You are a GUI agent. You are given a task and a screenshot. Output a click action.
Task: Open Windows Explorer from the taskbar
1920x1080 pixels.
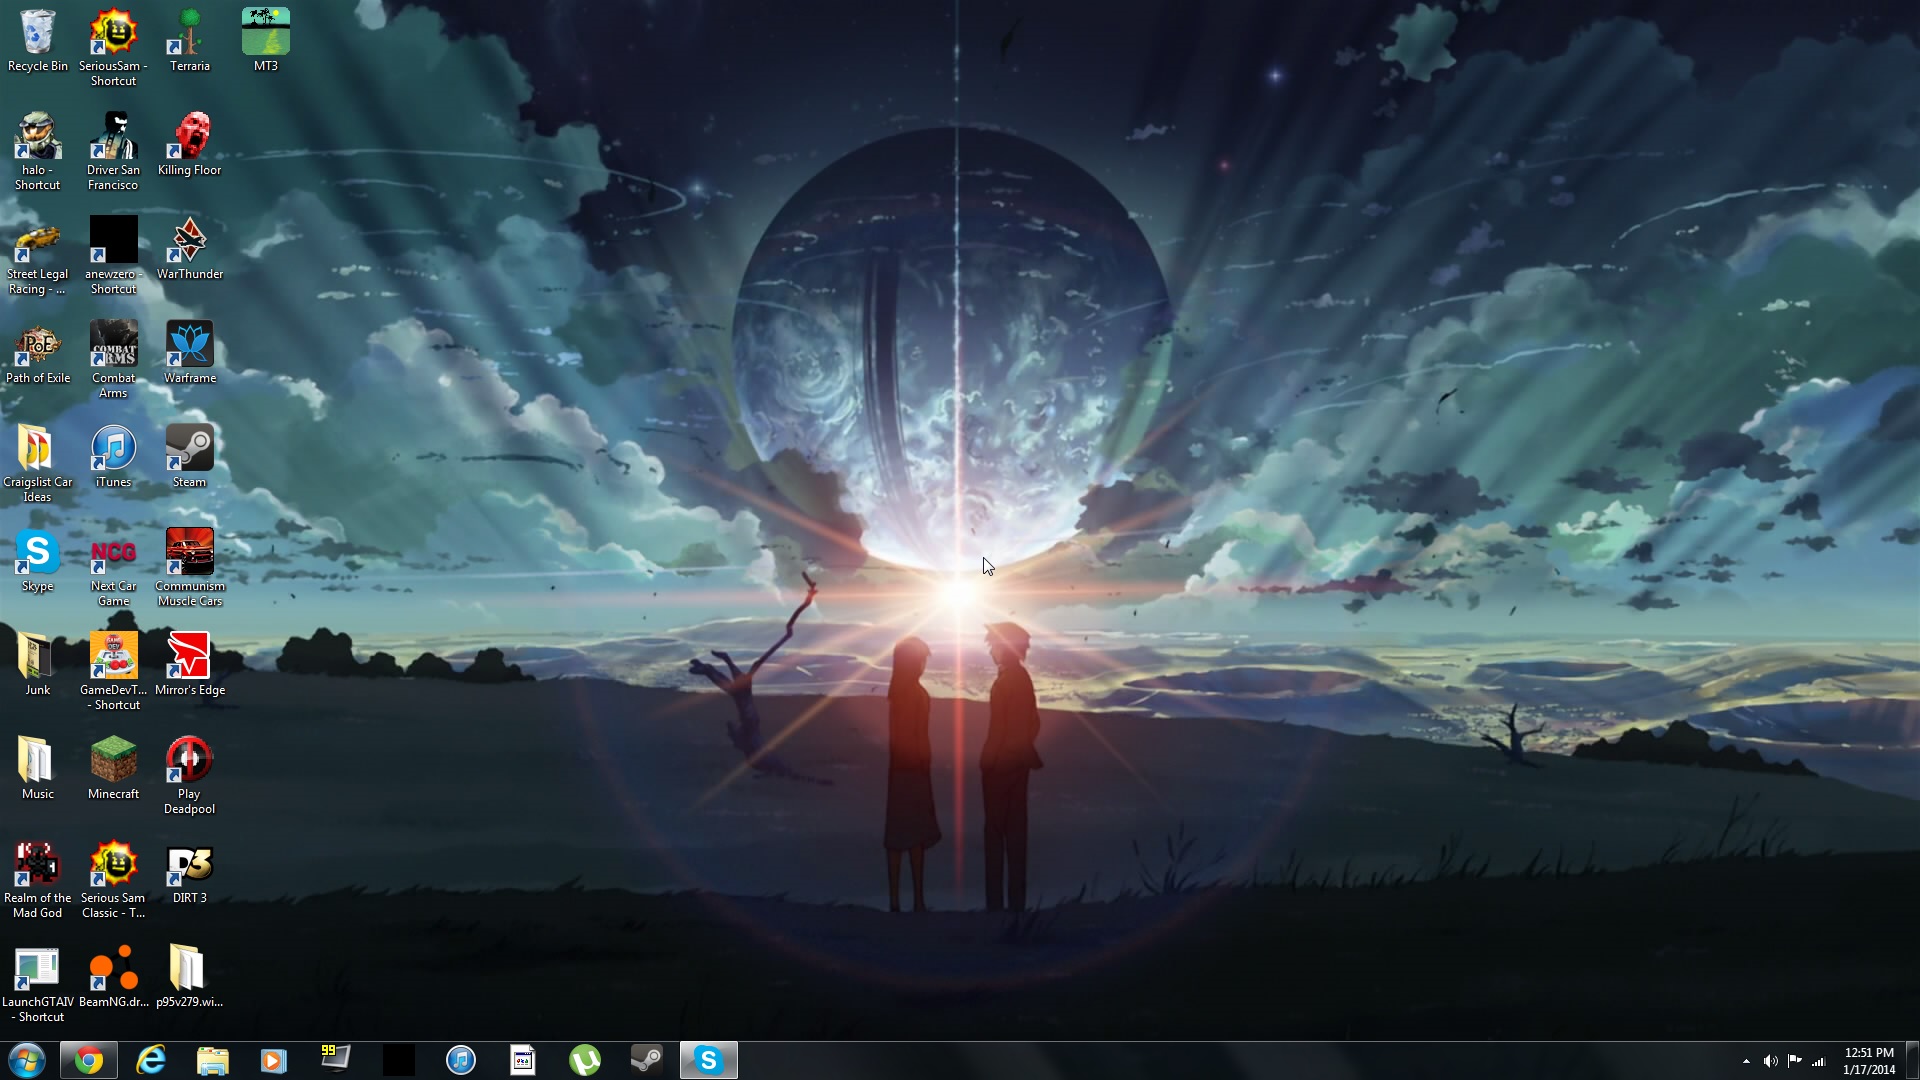[x=212, y=1060]
